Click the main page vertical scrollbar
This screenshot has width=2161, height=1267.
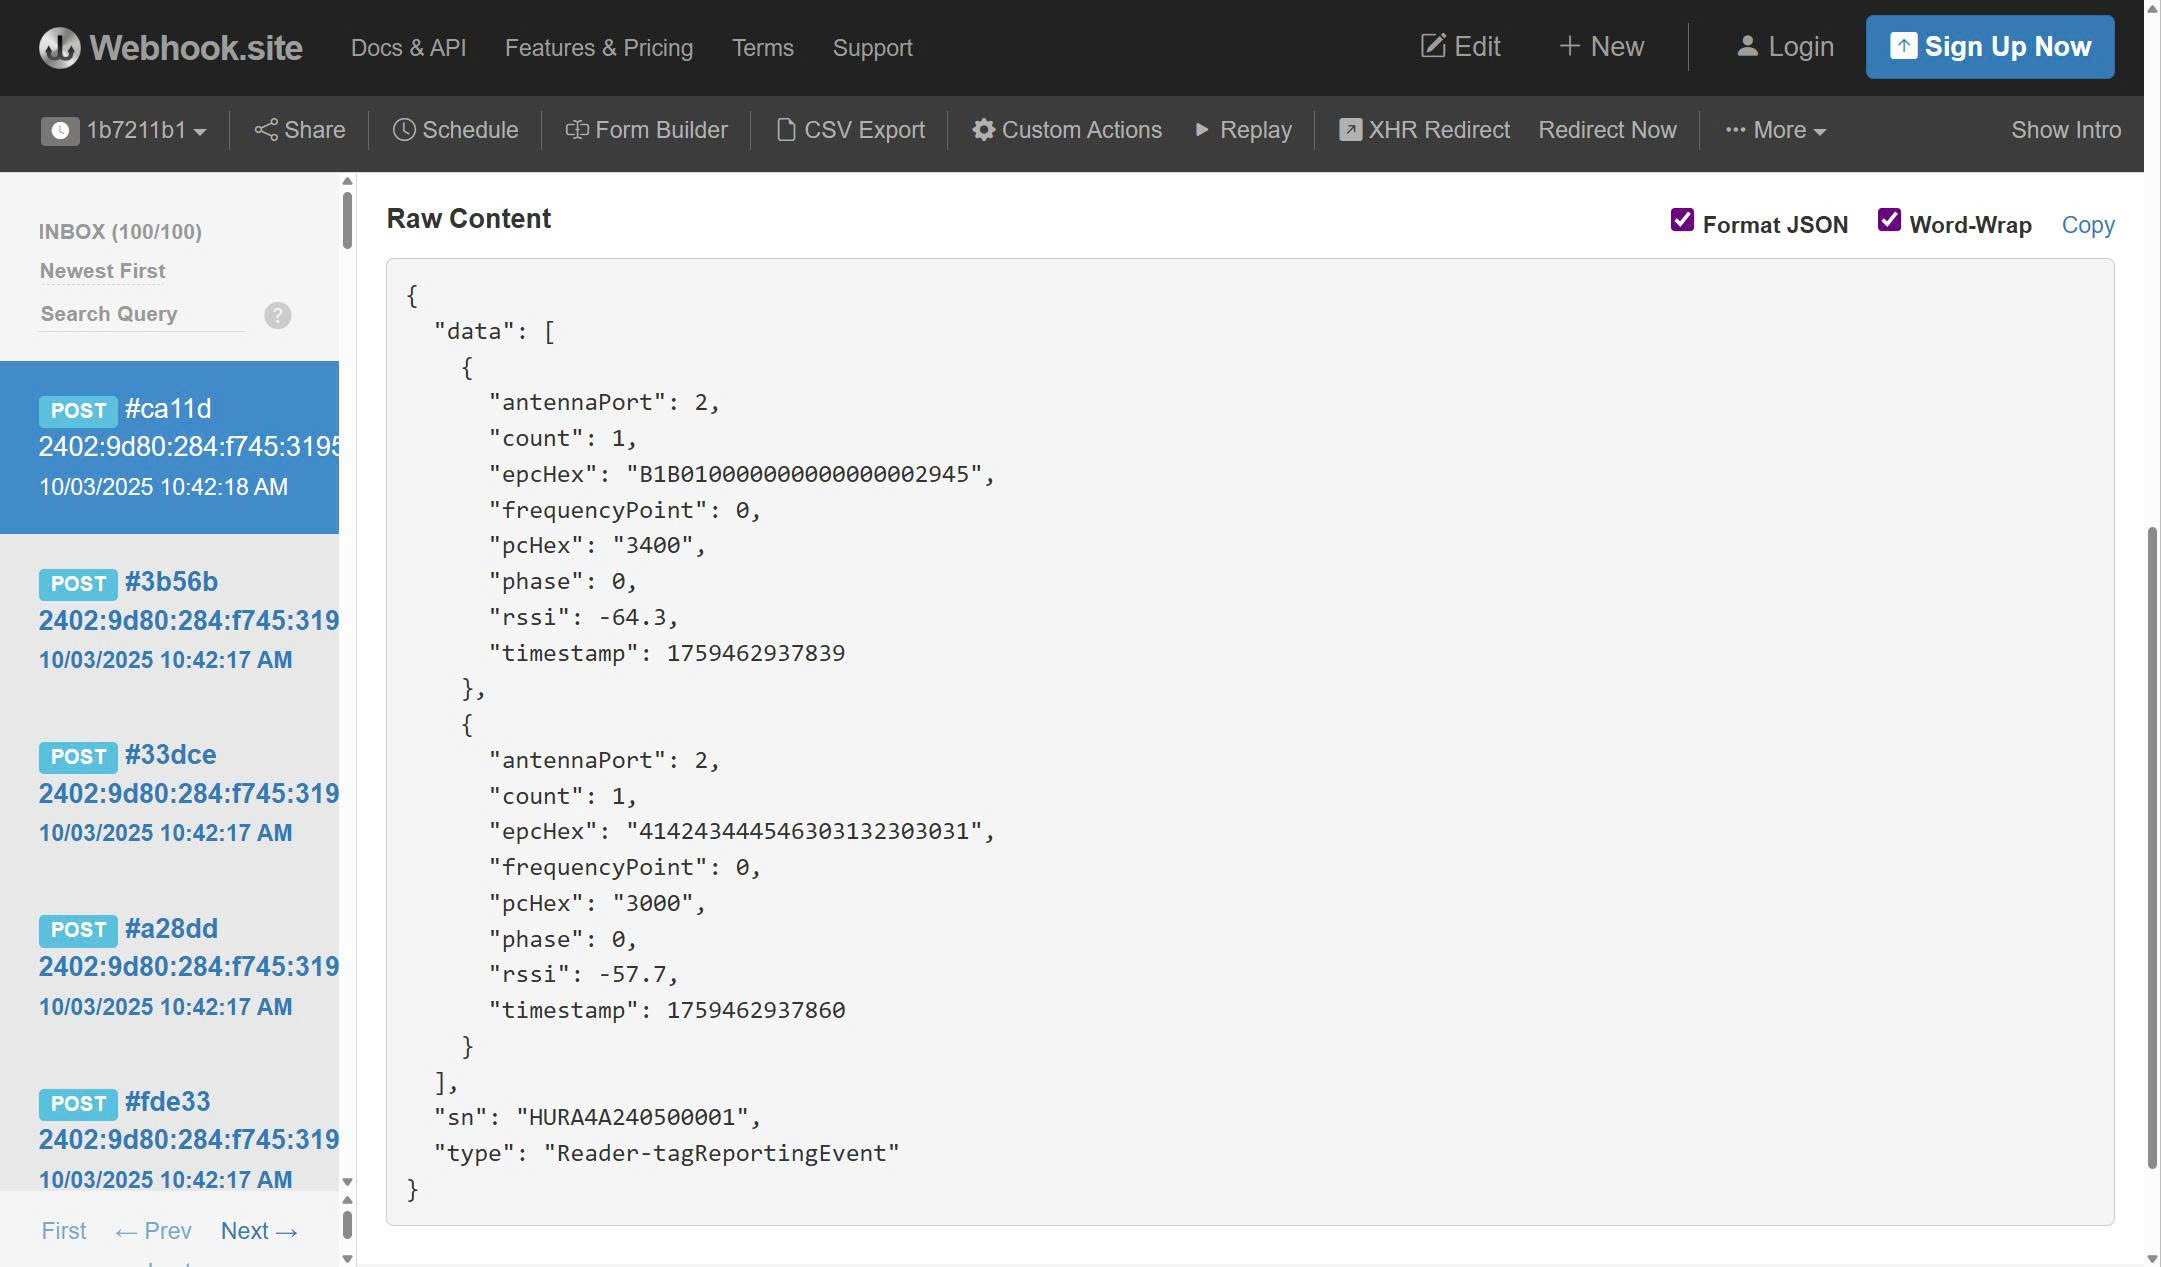coord(2152,845)
